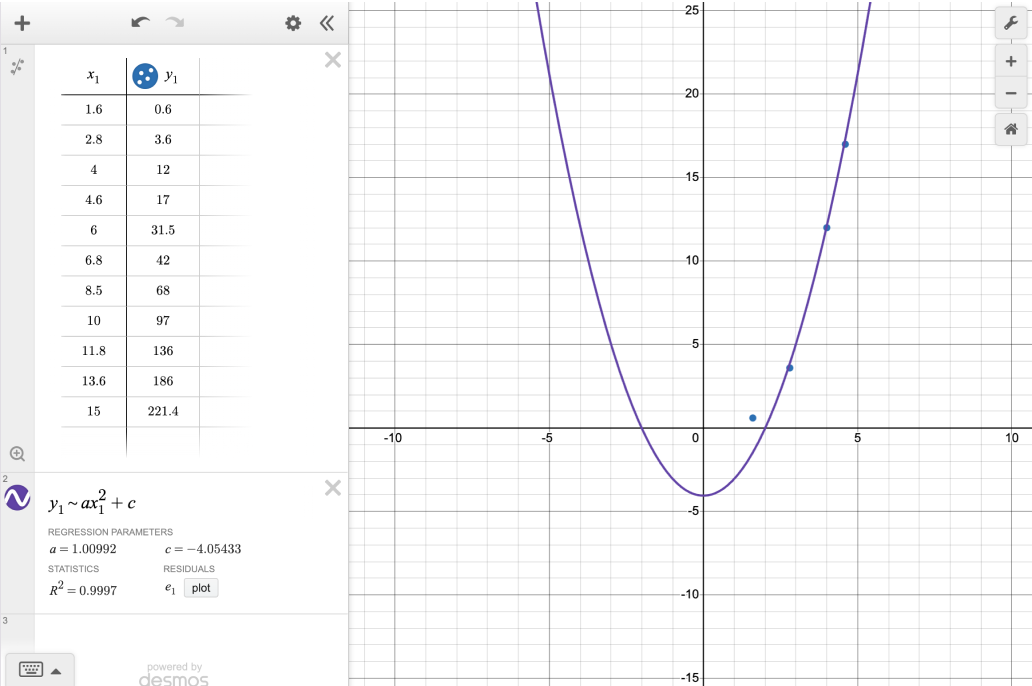The image size is (1032, 686).
Task: Reset graph to default home view
Action: pos(1010,129)
